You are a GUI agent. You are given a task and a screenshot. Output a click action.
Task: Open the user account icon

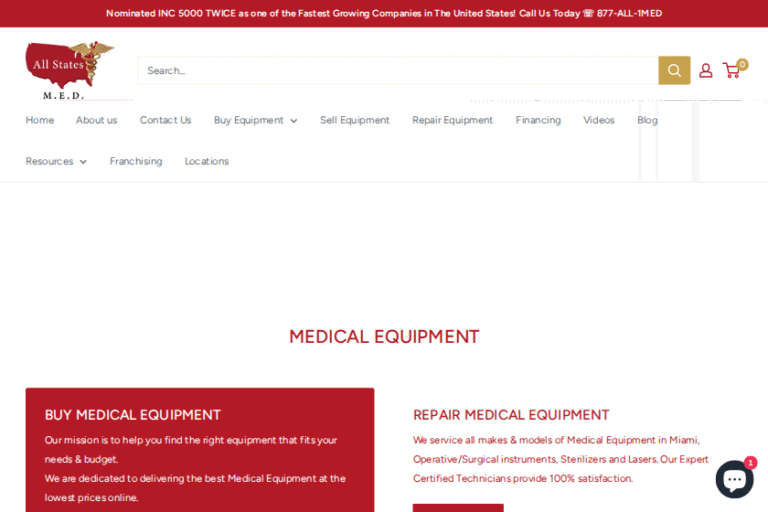click(706, 70)
